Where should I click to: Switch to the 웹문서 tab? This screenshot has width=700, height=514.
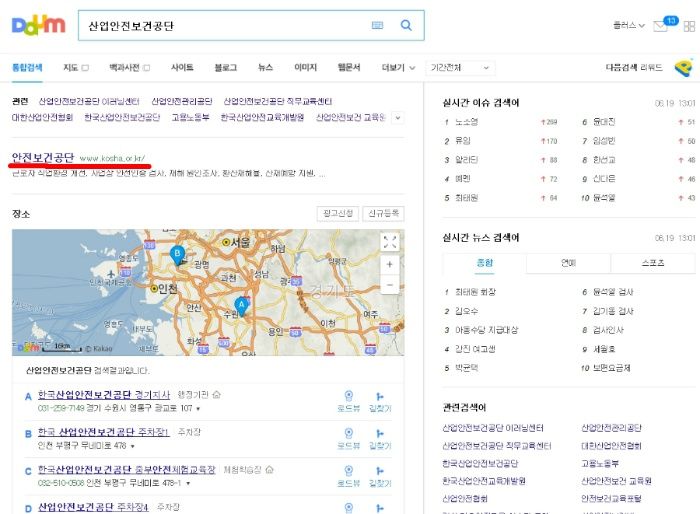tap(349, 67)
